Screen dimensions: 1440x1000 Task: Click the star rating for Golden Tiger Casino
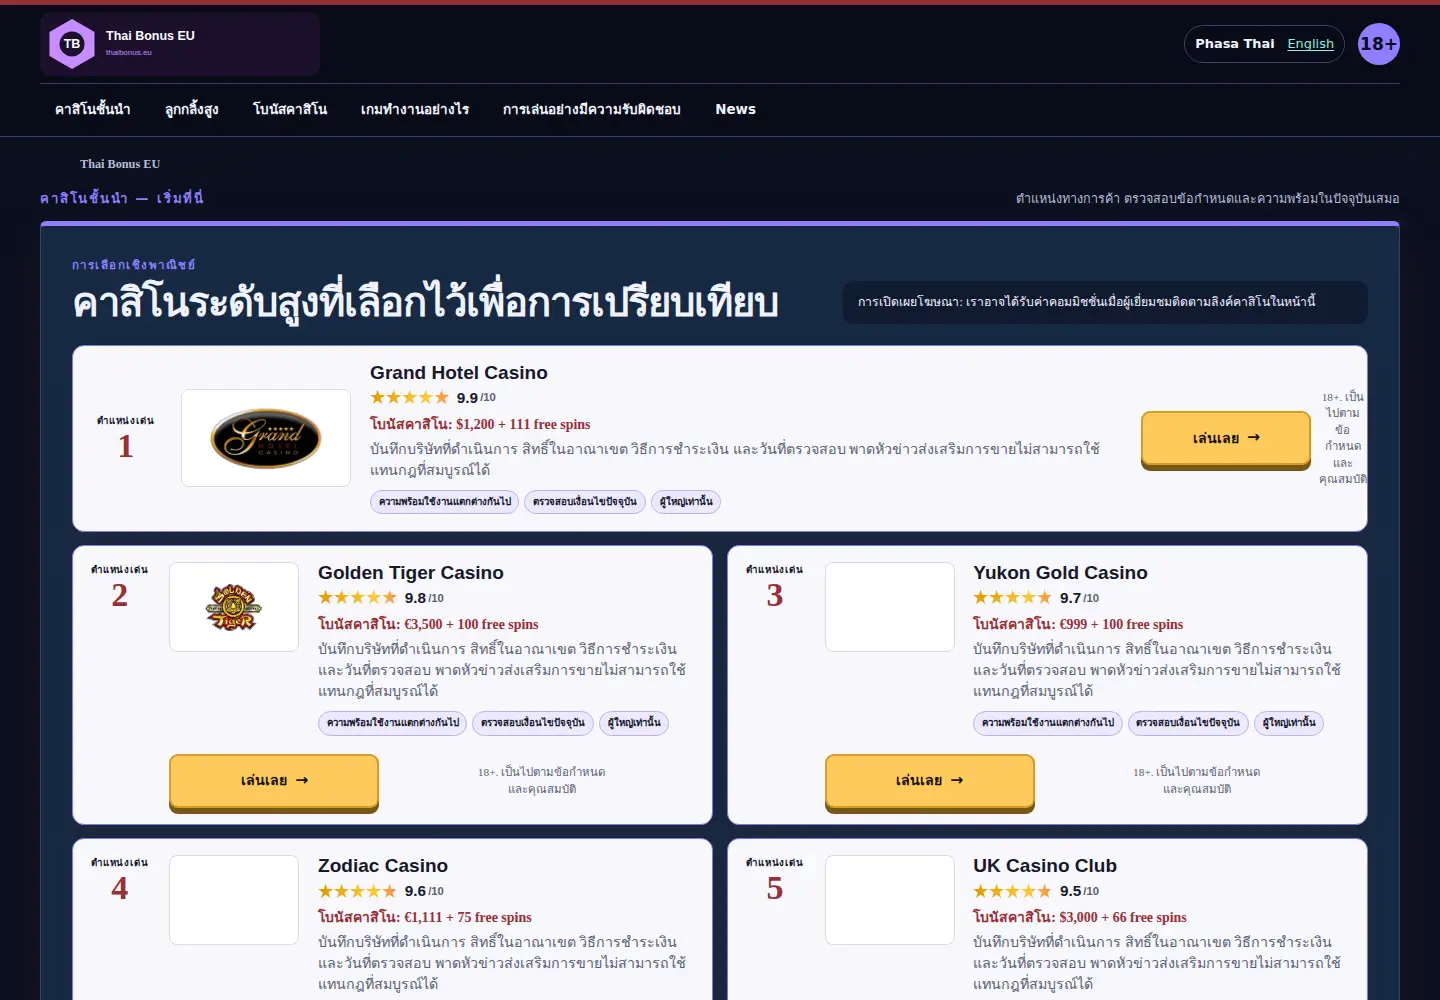point(357,598)
